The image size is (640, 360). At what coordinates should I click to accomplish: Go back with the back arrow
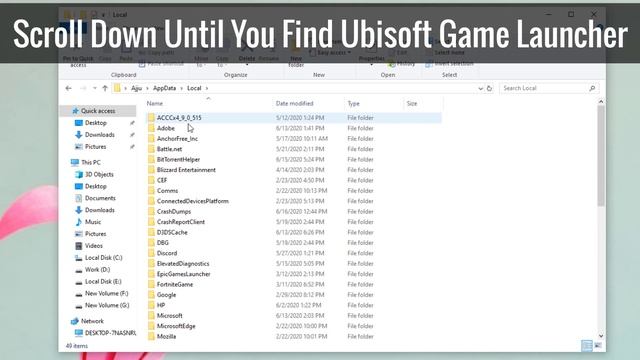(69, 88)
